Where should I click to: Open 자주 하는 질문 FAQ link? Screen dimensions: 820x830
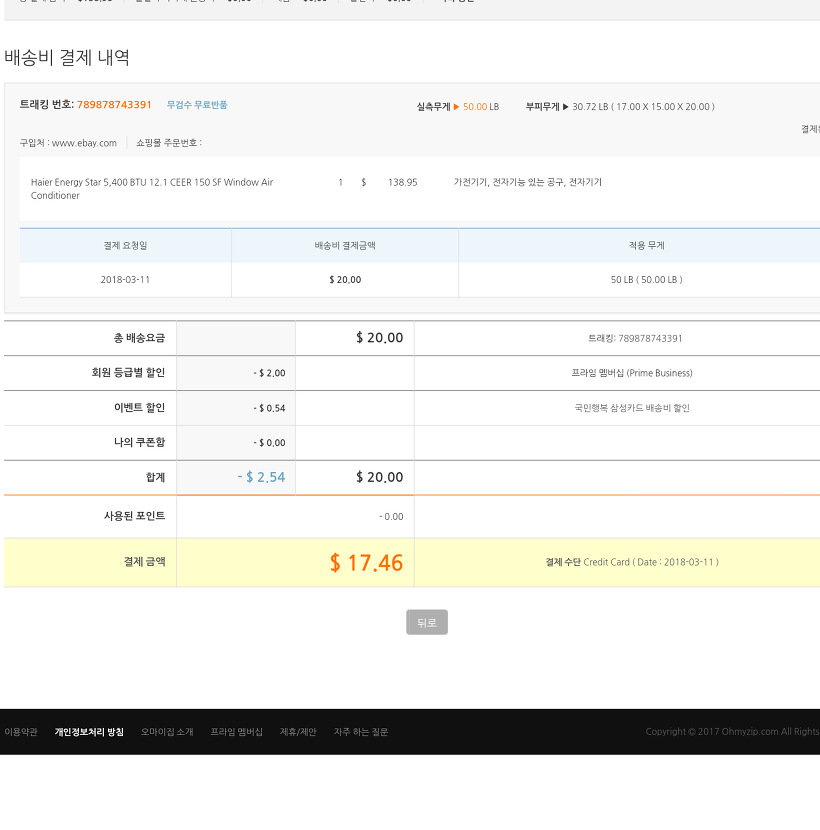[x=361, y=732]
